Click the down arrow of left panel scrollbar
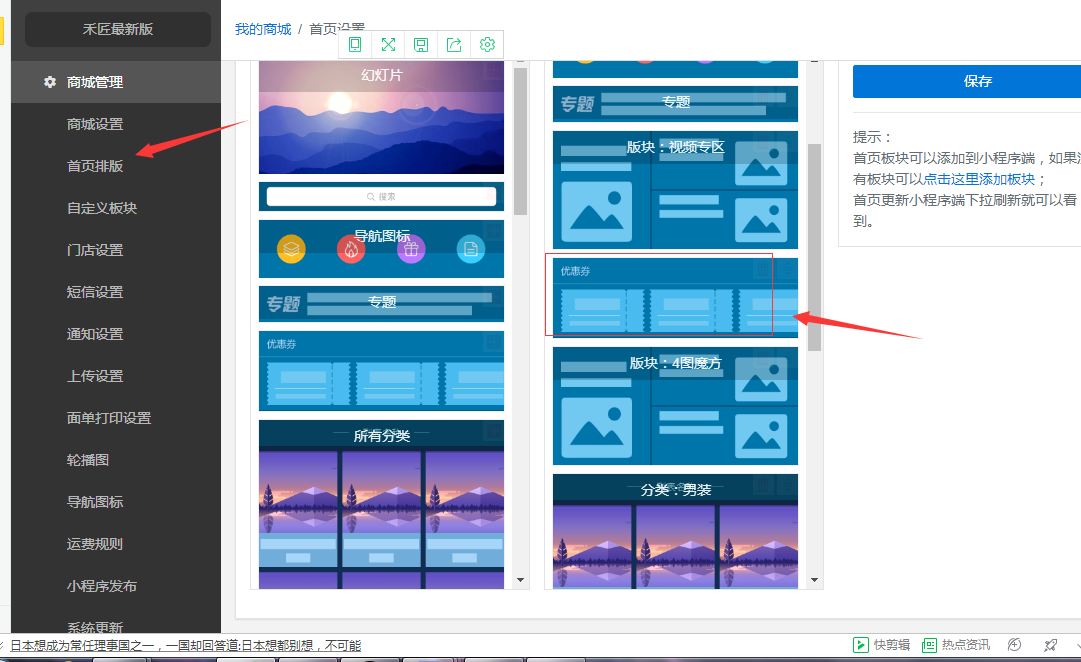1081x662 pixels. click(520, 580)
